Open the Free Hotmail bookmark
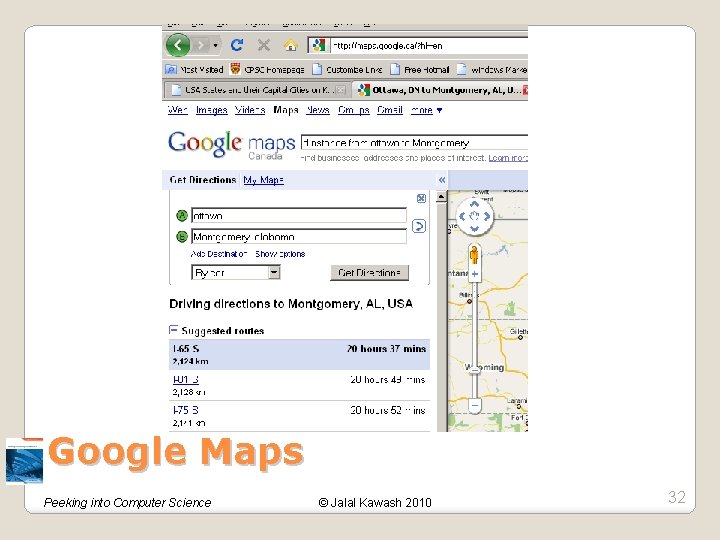Screen dimensions: 720x540 tap(420, 69)
